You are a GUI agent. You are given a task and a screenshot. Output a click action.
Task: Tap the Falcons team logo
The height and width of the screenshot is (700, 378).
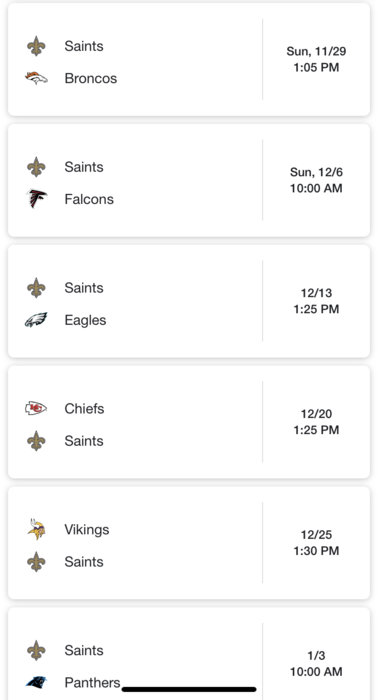(x=36, y=199)
